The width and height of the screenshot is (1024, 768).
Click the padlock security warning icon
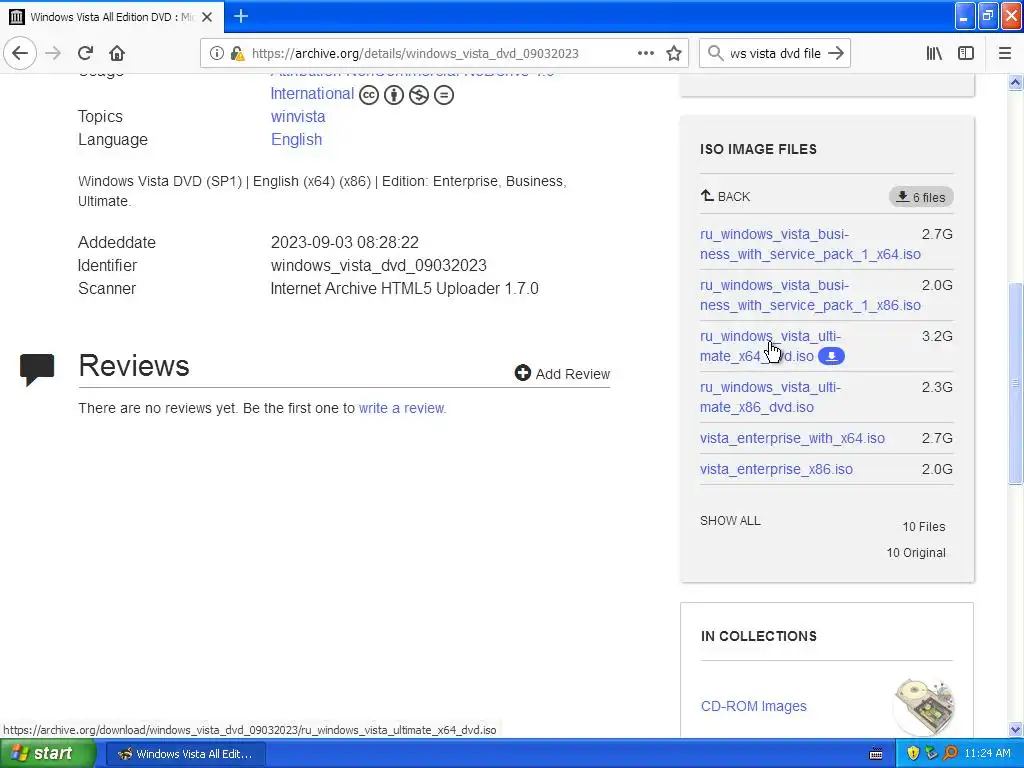coord(238,54)
